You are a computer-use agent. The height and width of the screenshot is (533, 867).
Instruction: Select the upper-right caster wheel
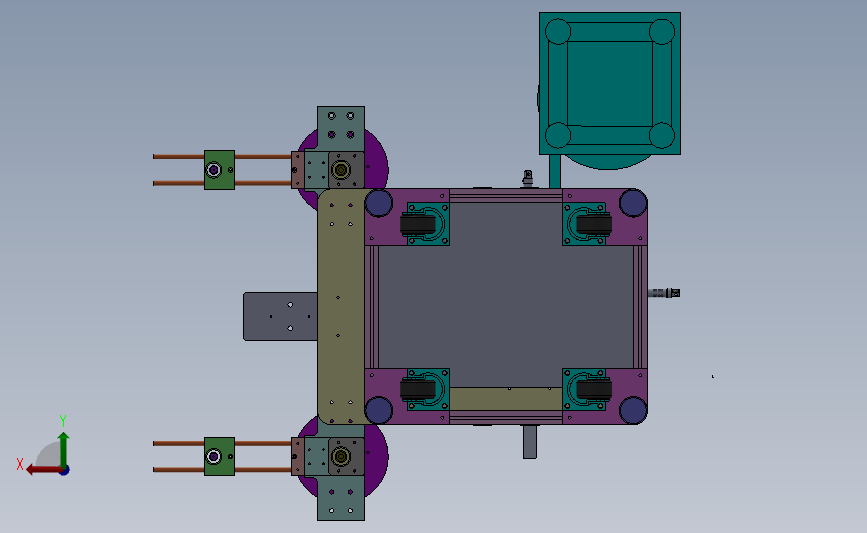(x=594, y=224)
